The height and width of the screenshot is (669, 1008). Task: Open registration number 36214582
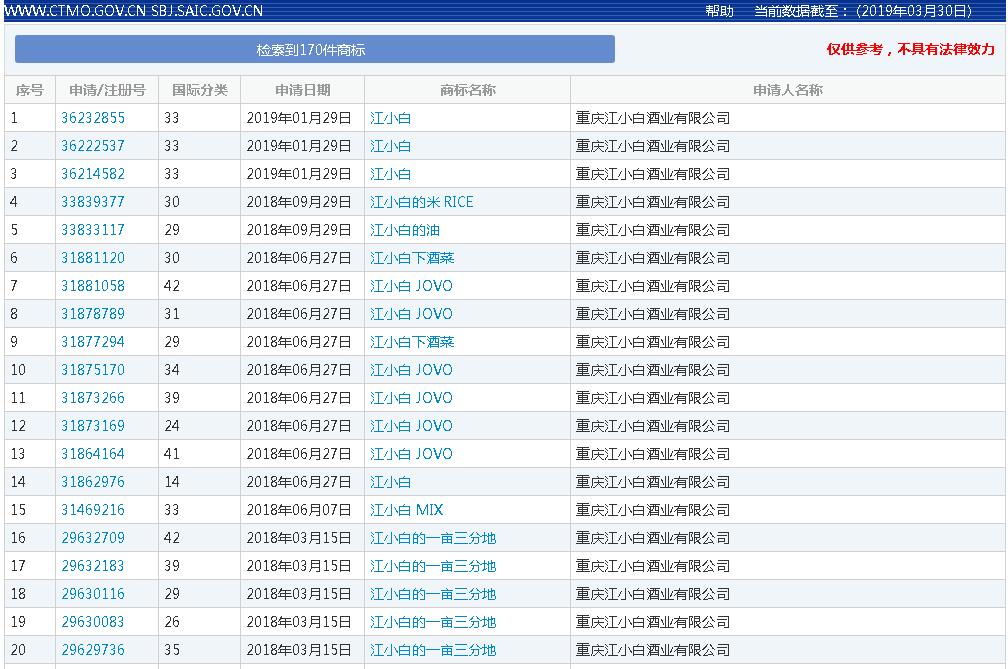(93, 174)
